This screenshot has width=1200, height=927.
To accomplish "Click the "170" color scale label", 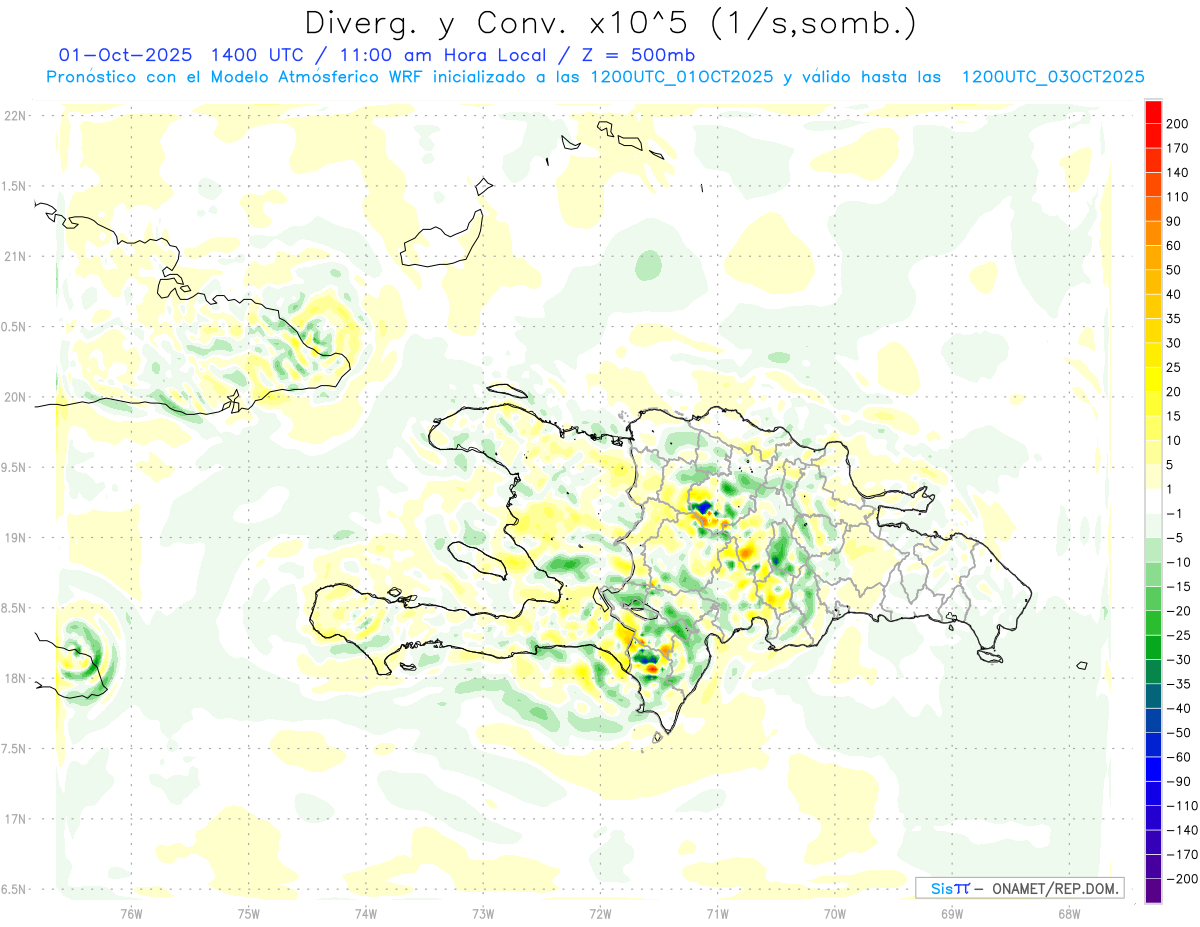I will (x=1177, y=148).
